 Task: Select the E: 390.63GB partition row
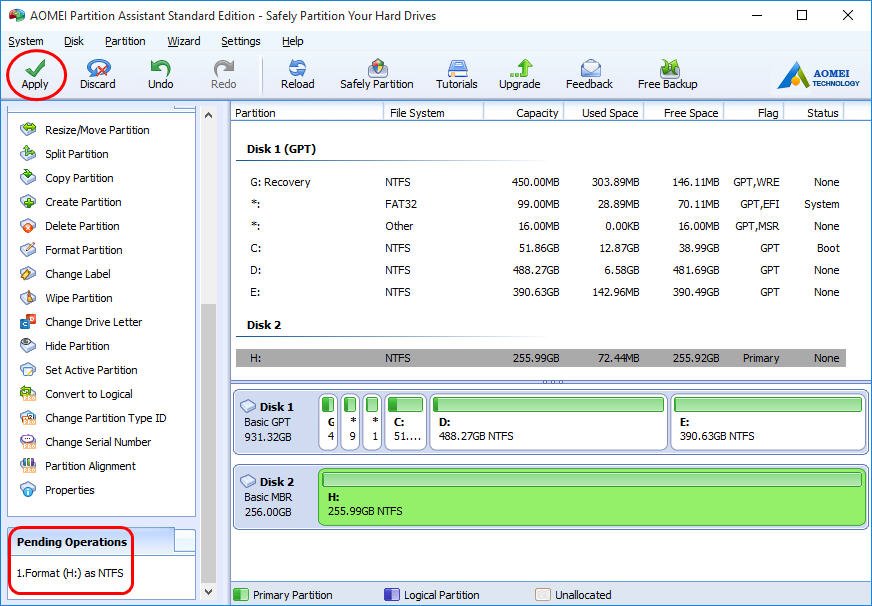click(x=541, y=292)
